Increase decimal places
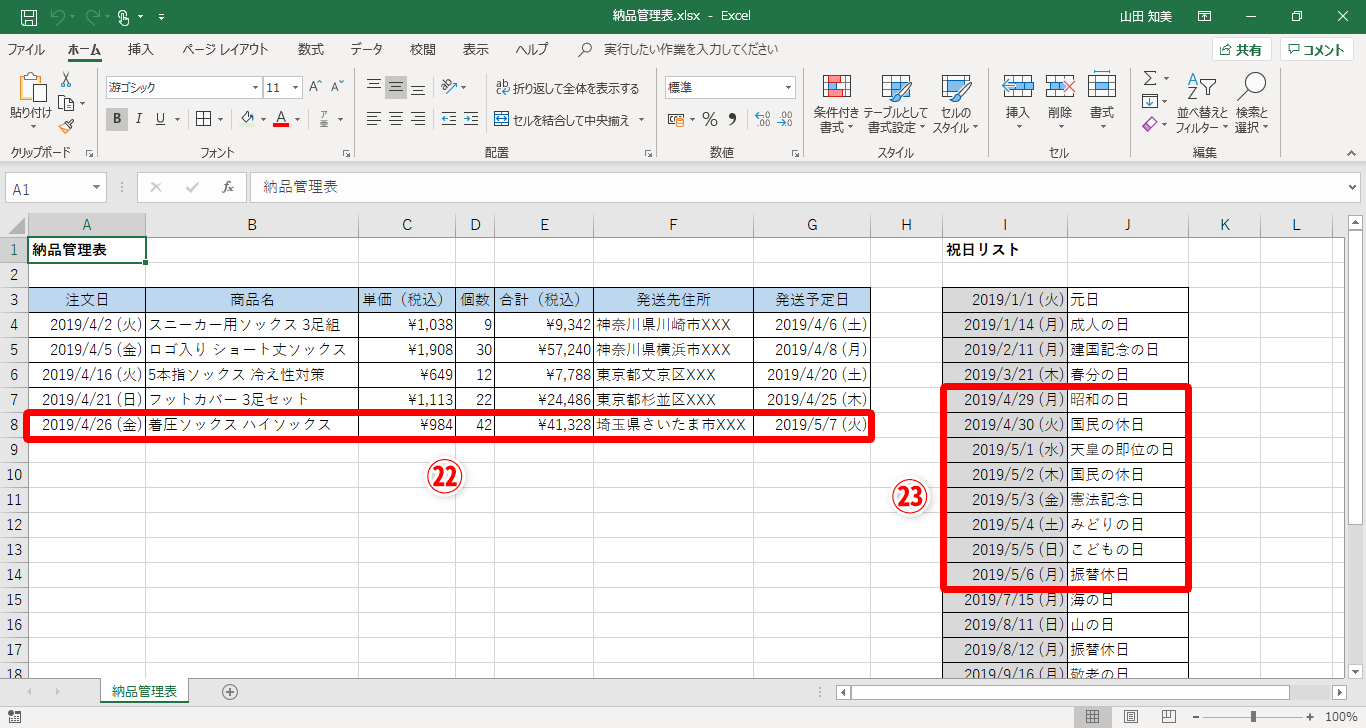 click(762, 119)
